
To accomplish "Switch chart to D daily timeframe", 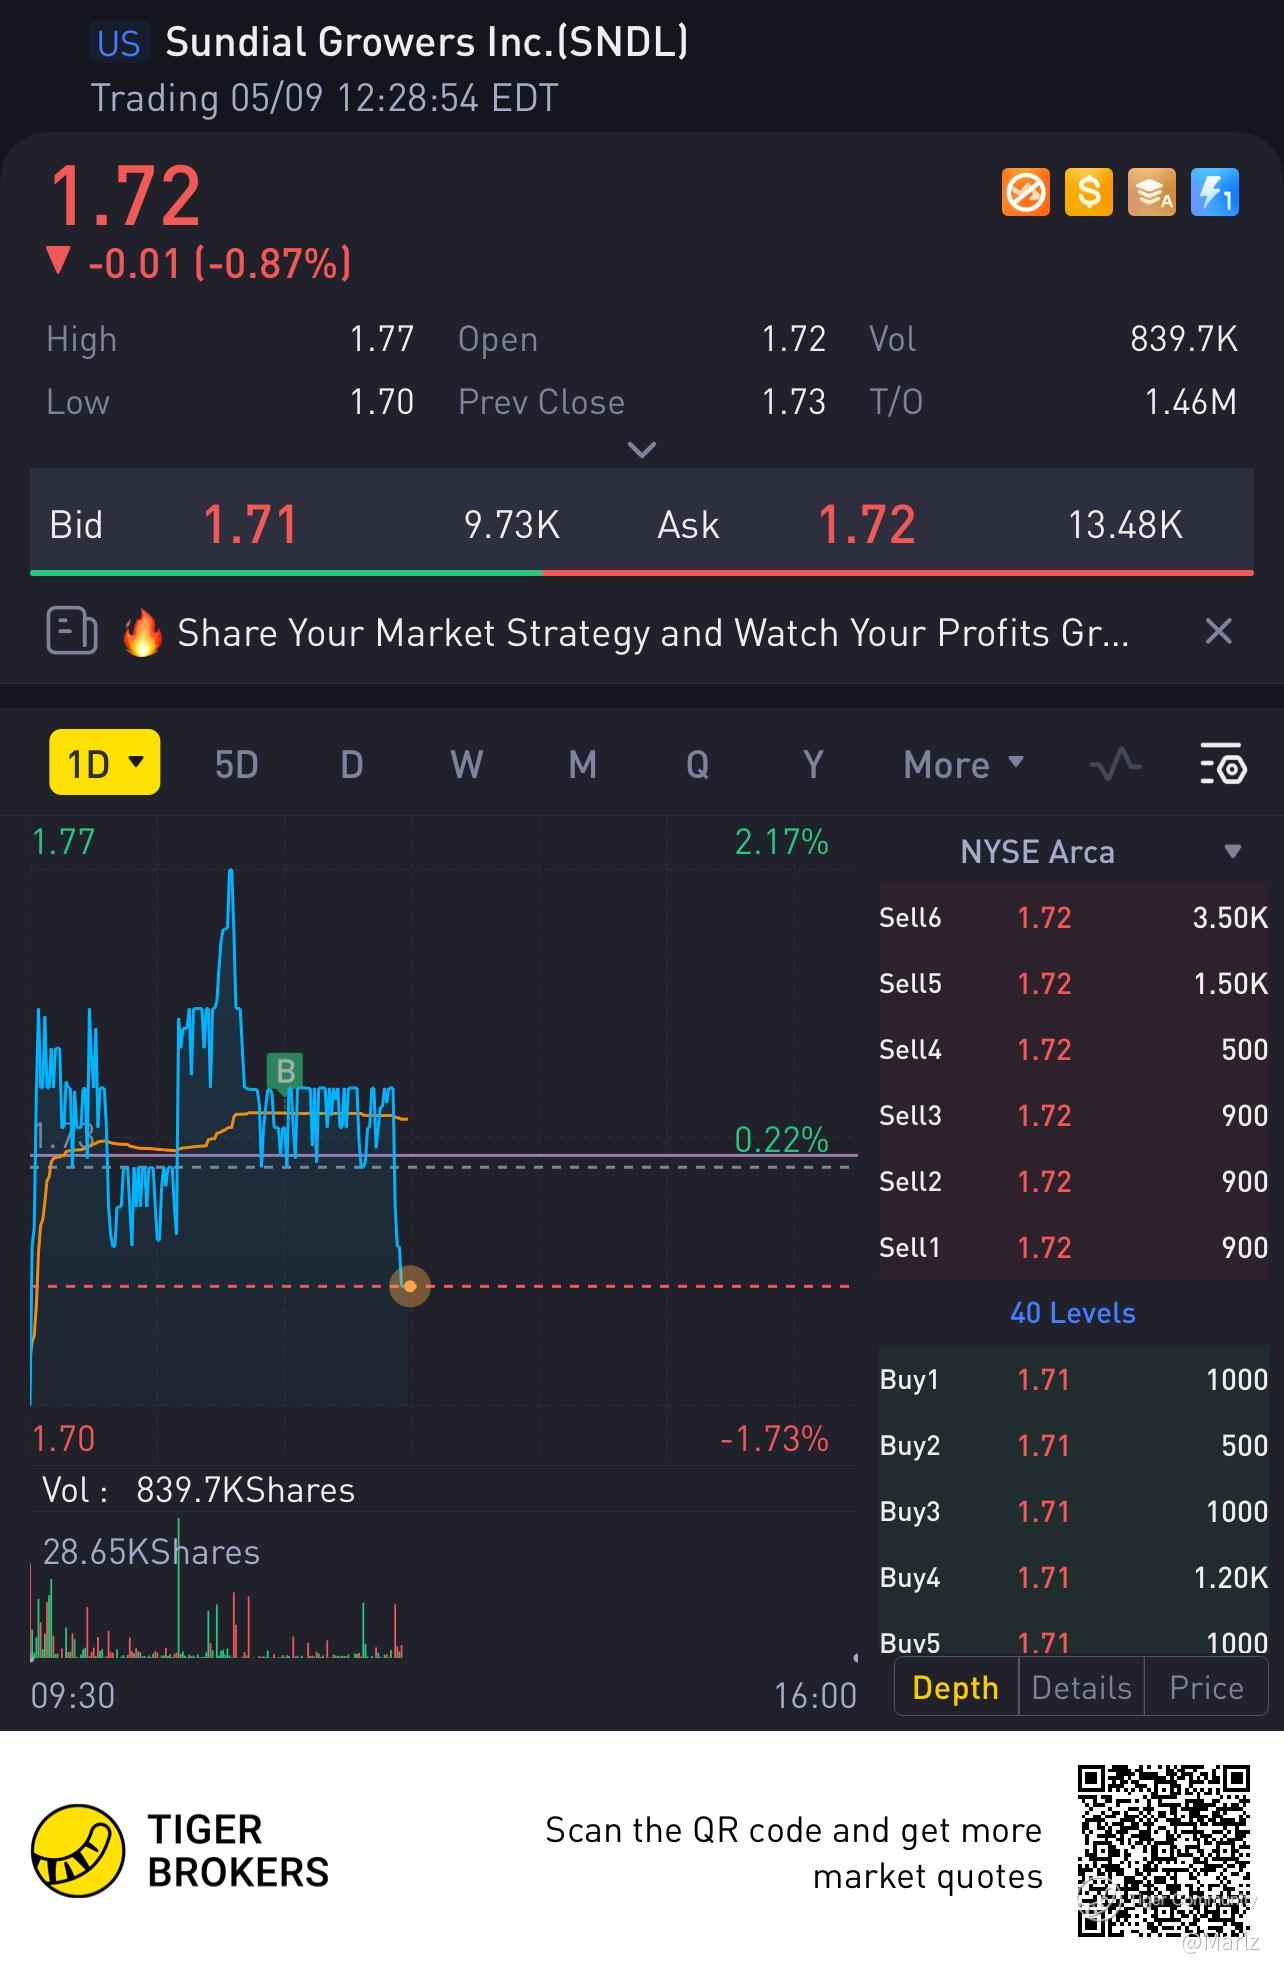I will (x=352, y=765).
